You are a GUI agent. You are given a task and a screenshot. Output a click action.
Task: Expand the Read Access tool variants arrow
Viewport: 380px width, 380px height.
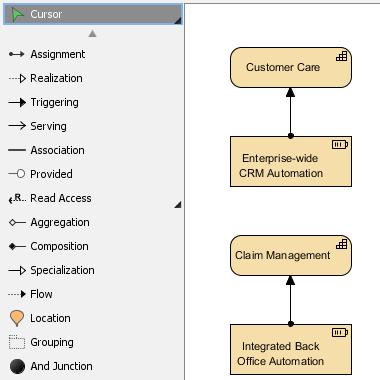tap(178, 205)
